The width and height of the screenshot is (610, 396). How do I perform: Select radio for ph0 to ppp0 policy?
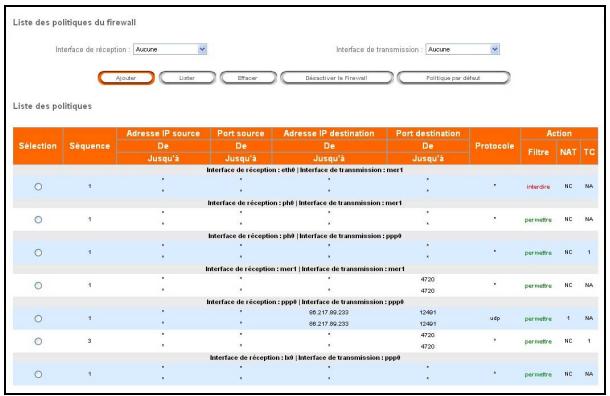point(38,252)
